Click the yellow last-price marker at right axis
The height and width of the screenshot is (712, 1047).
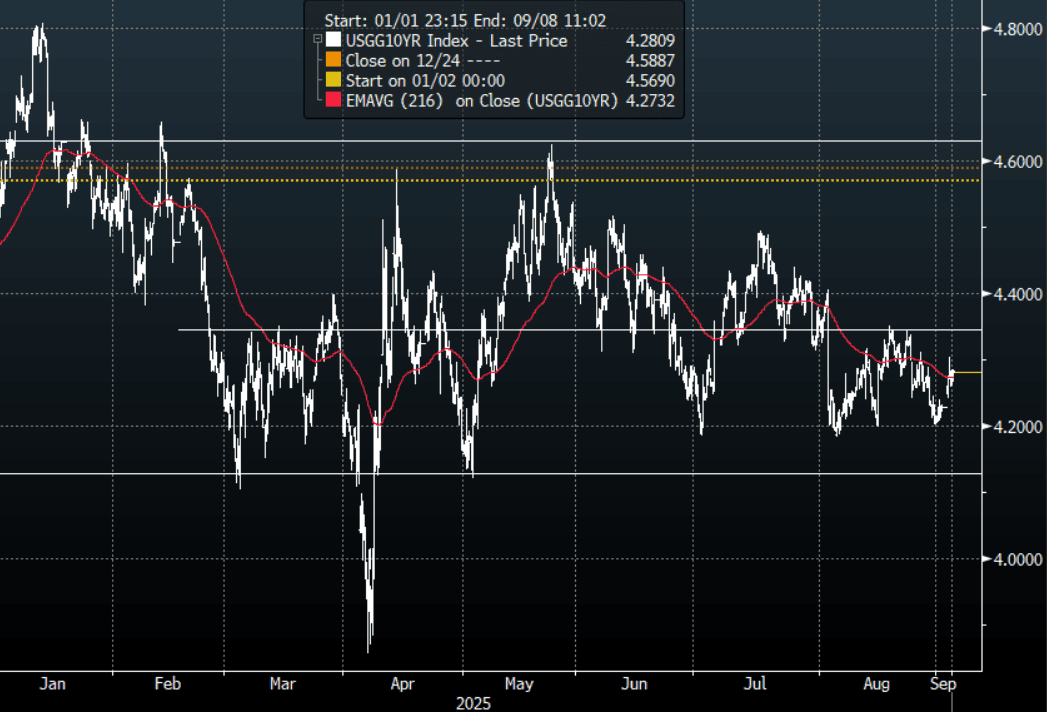(968, 373)
